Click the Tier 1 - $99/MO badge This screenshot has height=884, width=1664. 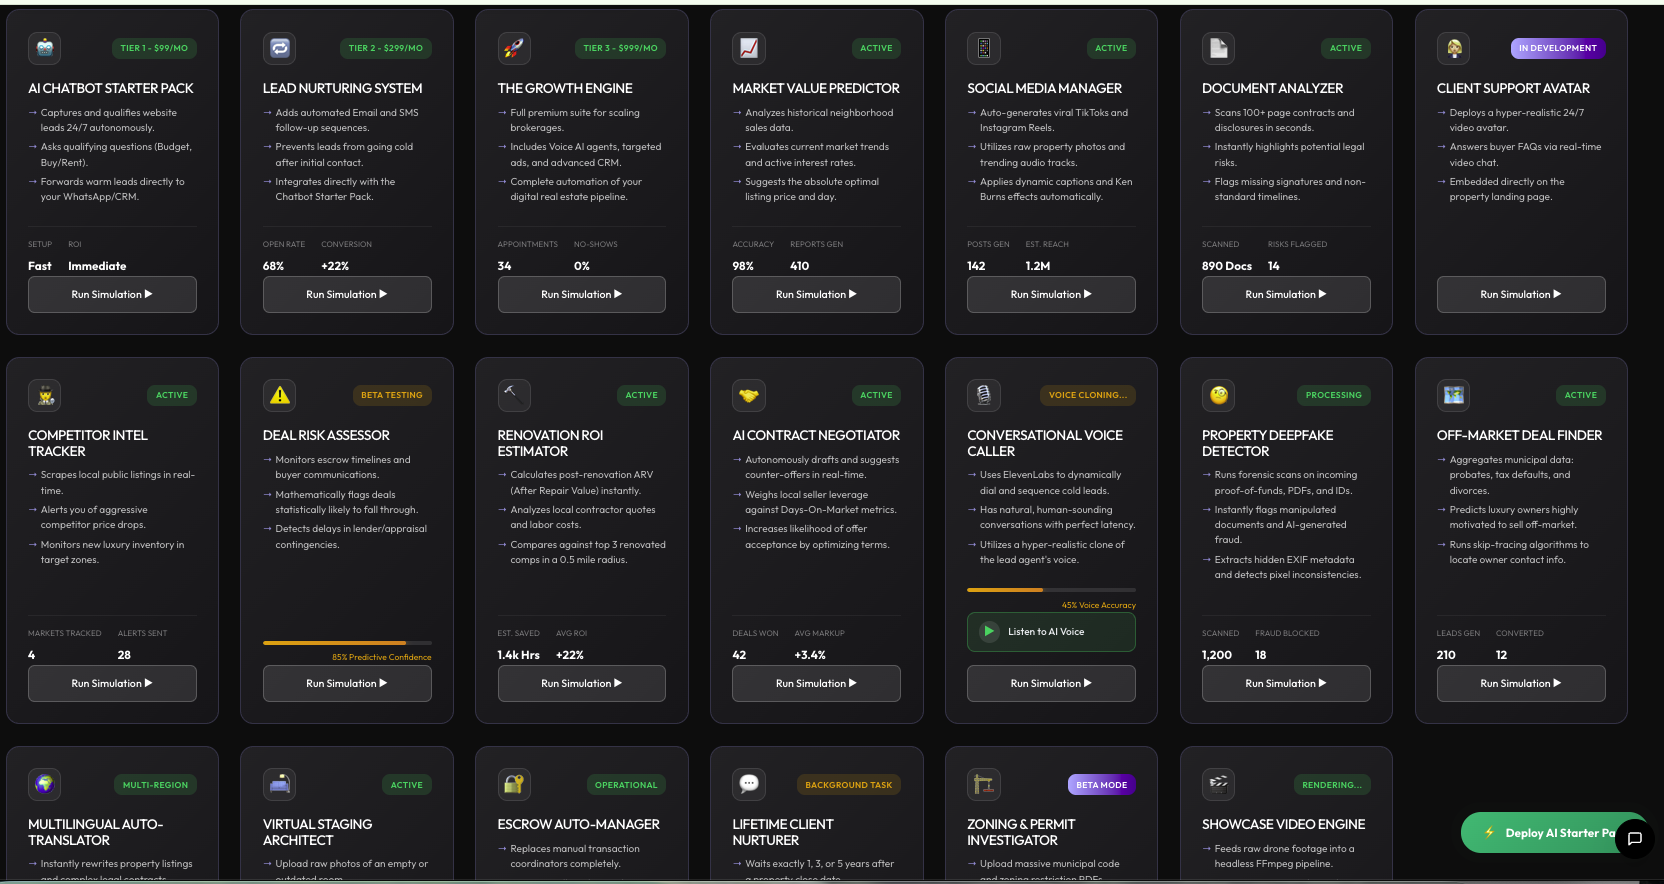(153, 48)
